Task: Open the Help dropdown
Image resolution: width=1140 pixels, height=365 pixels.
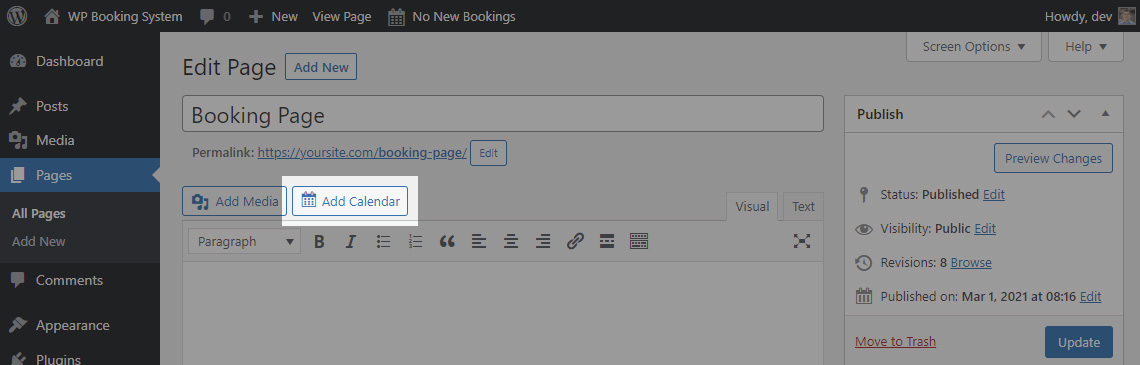Action: coord(1085,47)
